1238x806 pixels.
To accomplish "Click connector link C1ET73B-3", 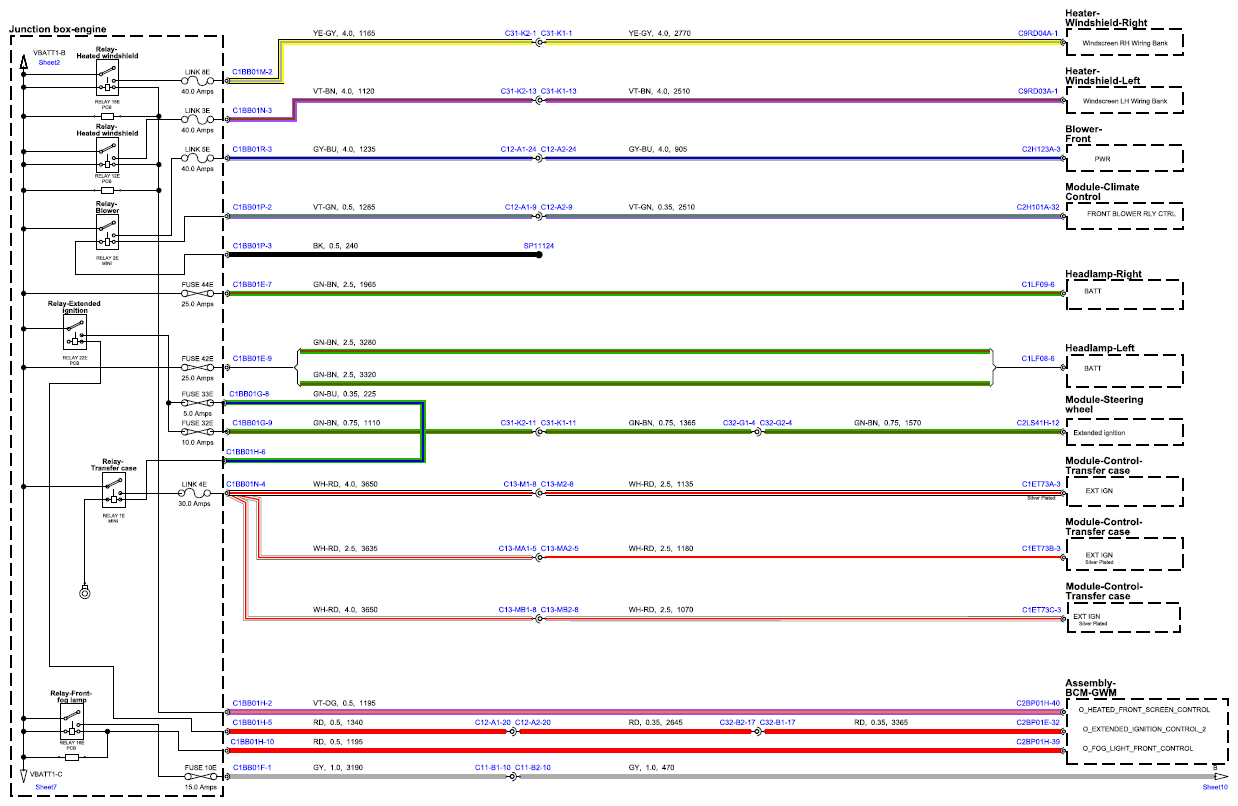I will tap(1040, 549).
